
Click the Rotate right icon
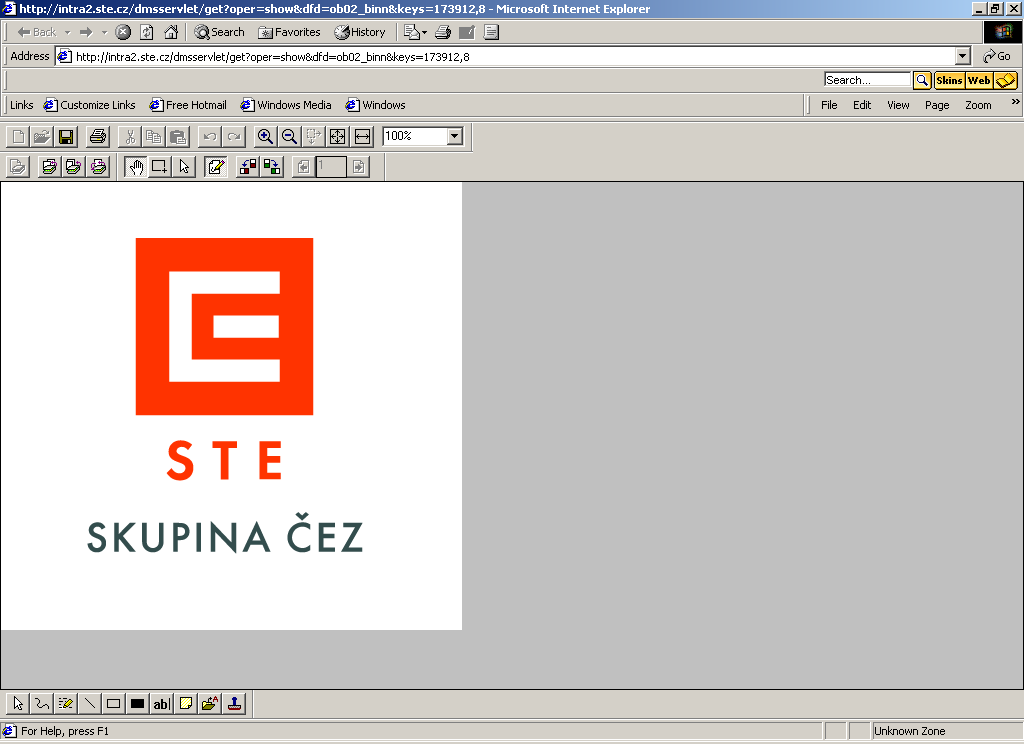pos(272,167)
